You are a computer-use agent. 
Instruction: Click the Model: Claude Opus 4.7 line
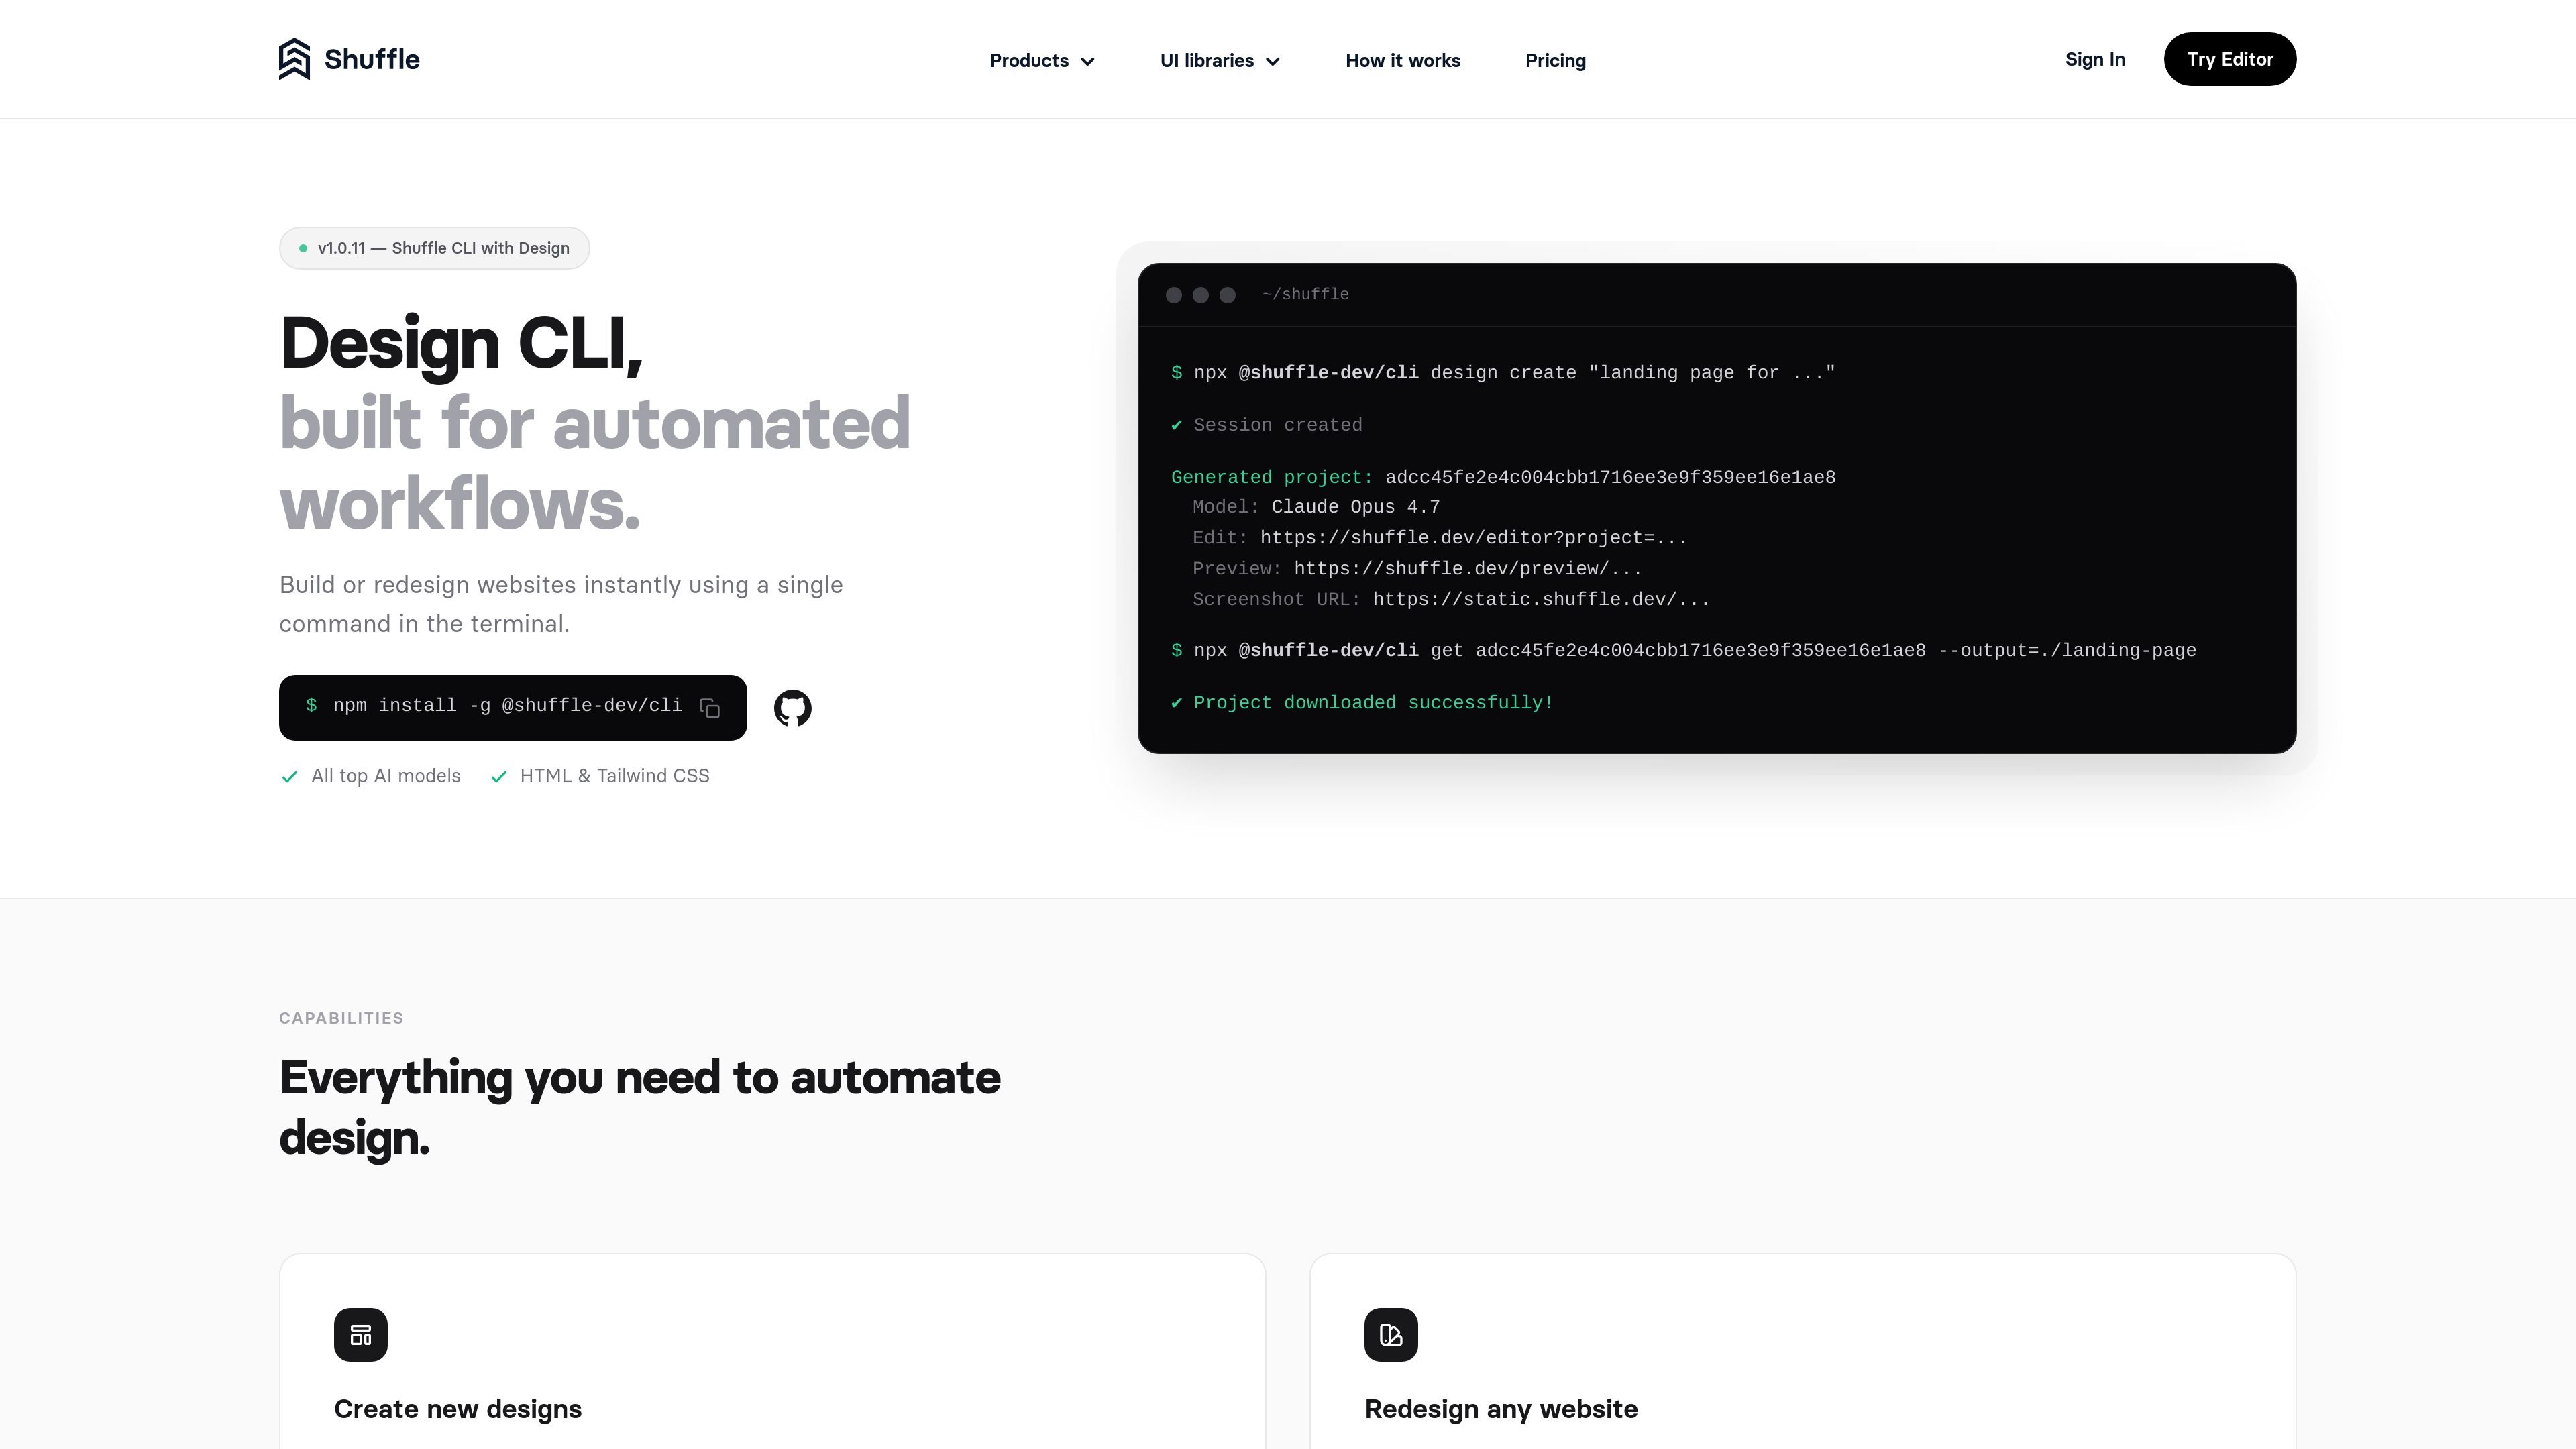pos(1316,507)
